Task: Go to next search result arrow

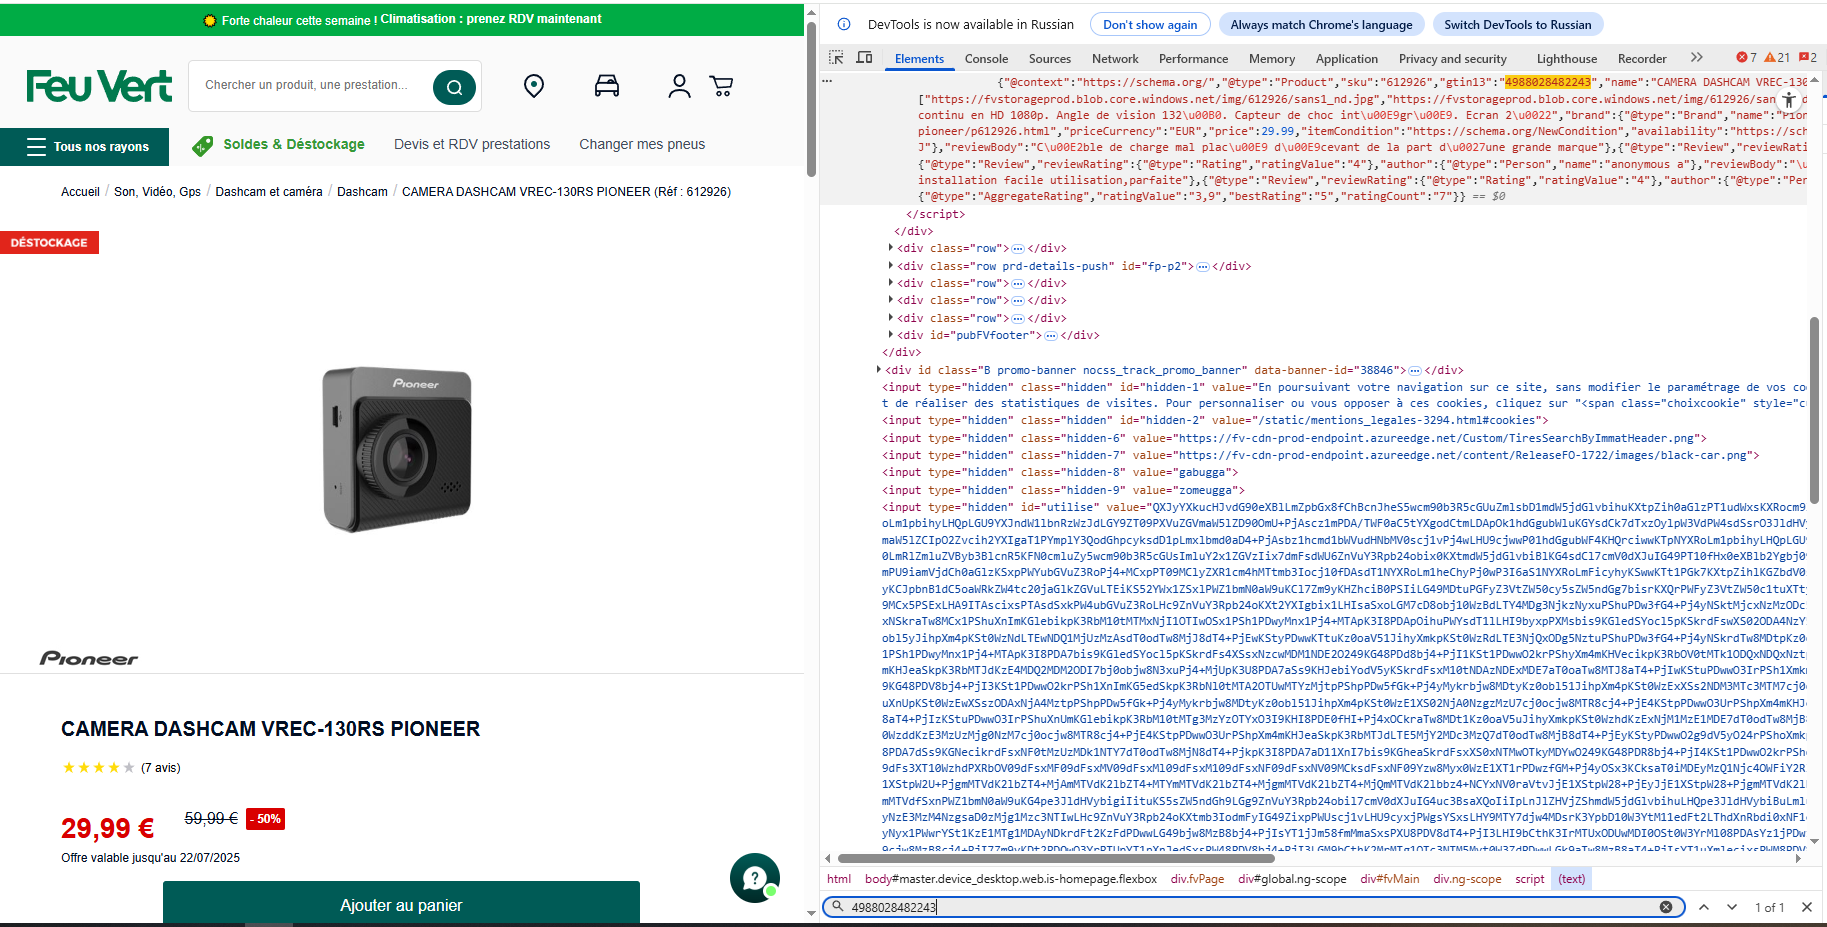Action: 1732,907
